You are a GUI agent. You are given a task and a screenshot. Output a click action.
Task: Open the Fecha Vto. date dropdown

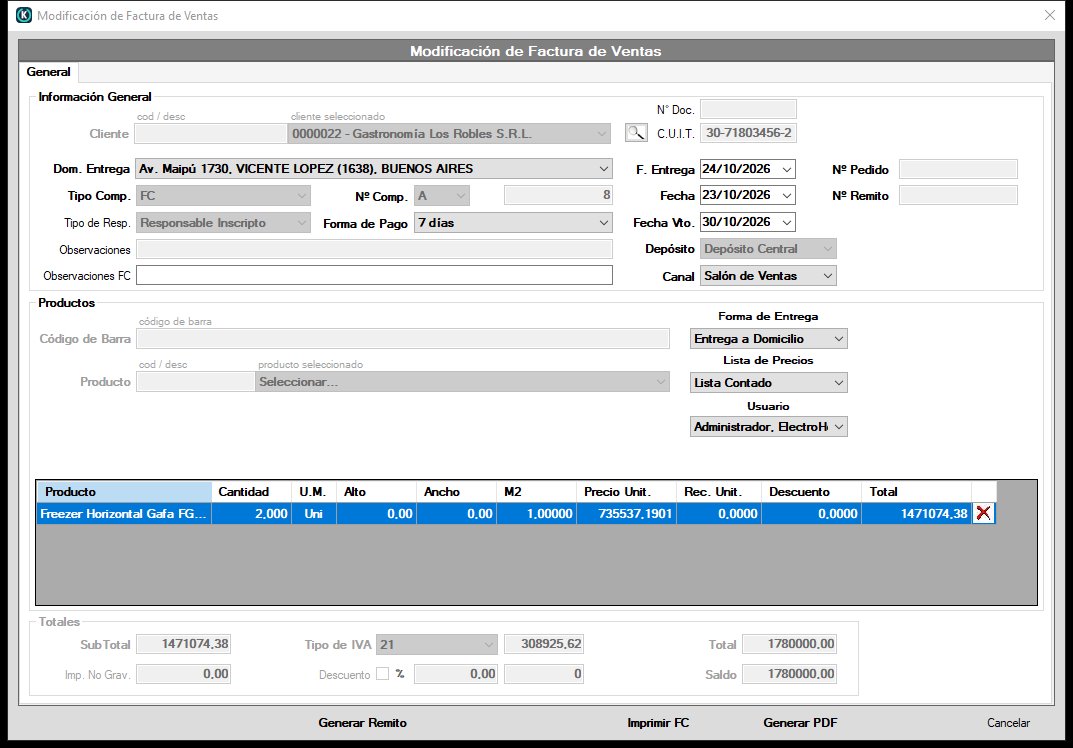tap(787, 222)
